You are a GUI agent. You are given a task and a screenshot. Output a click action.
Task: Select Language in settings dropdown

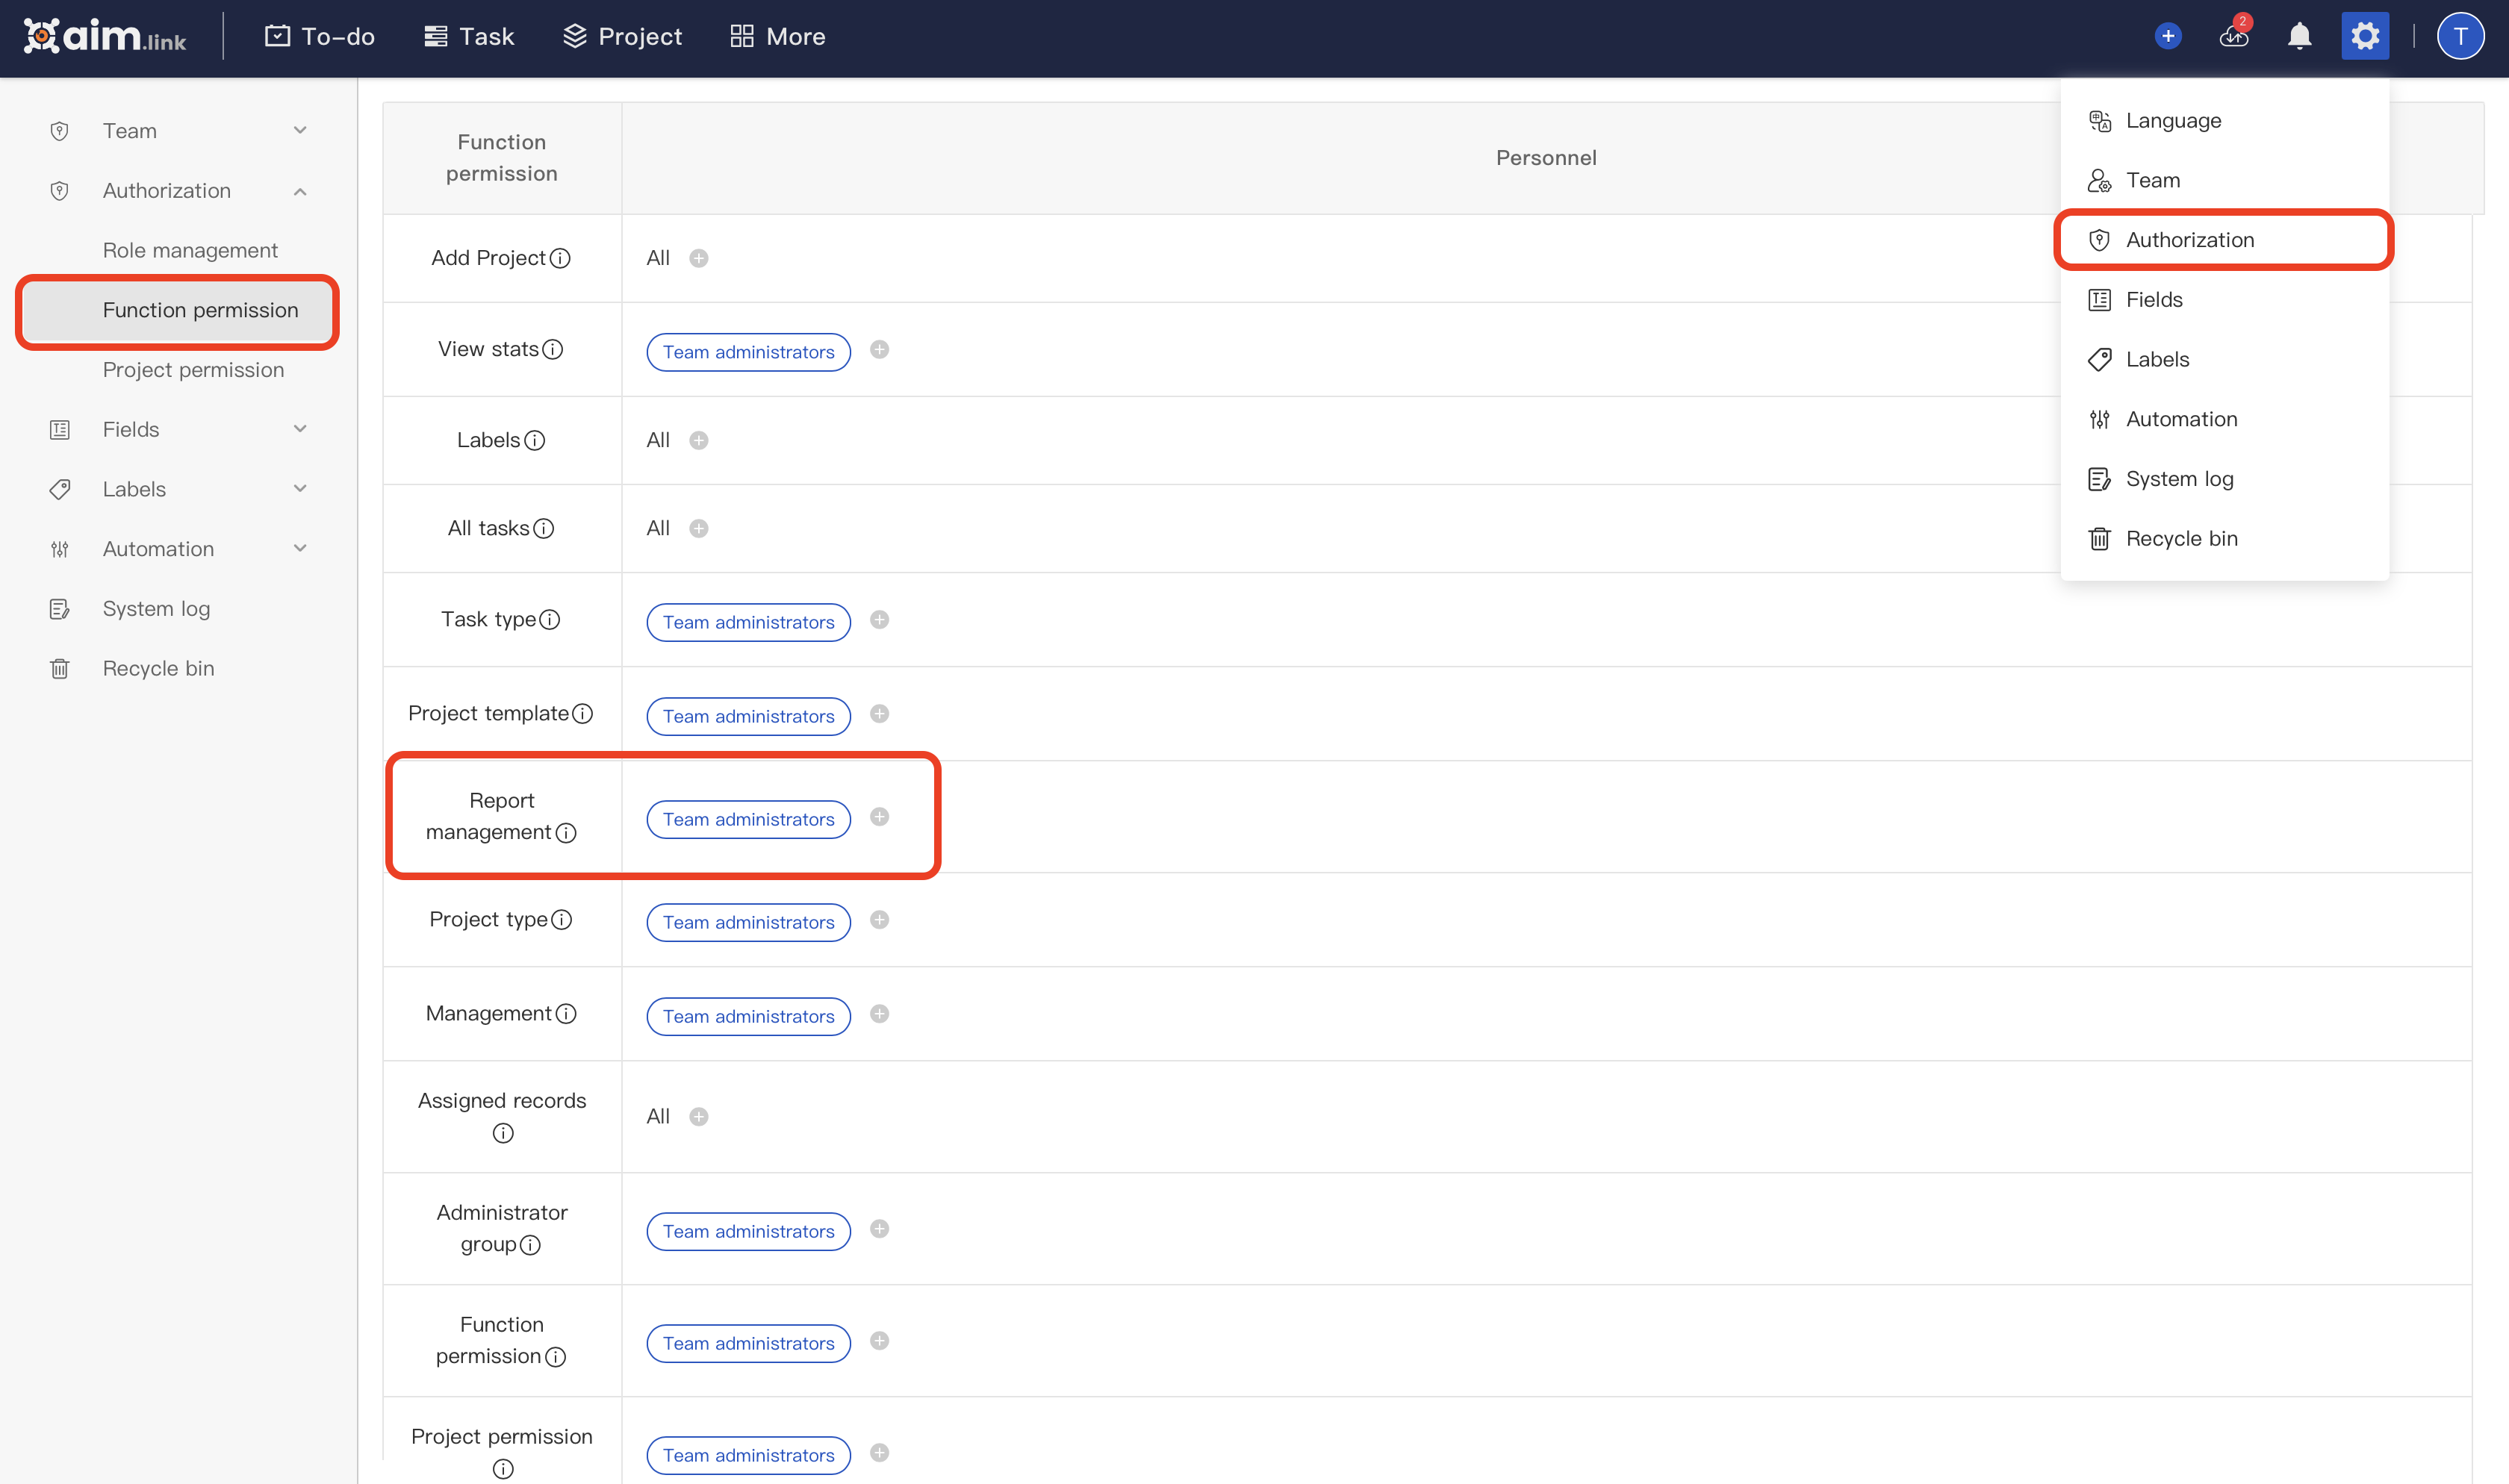pyautogui.click(x=2173, y=121)
